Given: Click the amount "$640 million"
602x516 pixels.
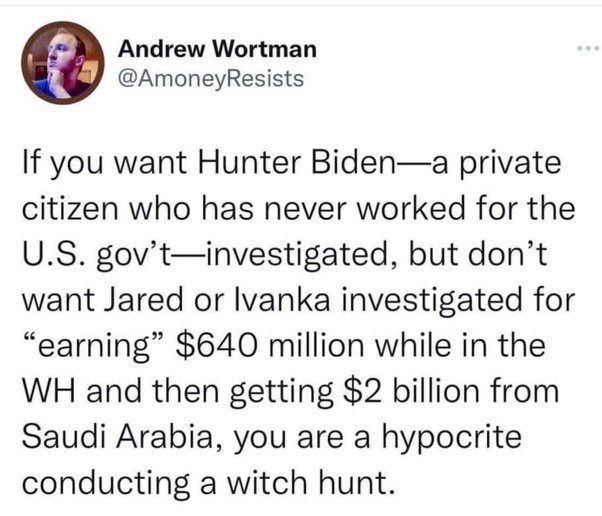Looking at the screenshot, I should click(270, 345).
